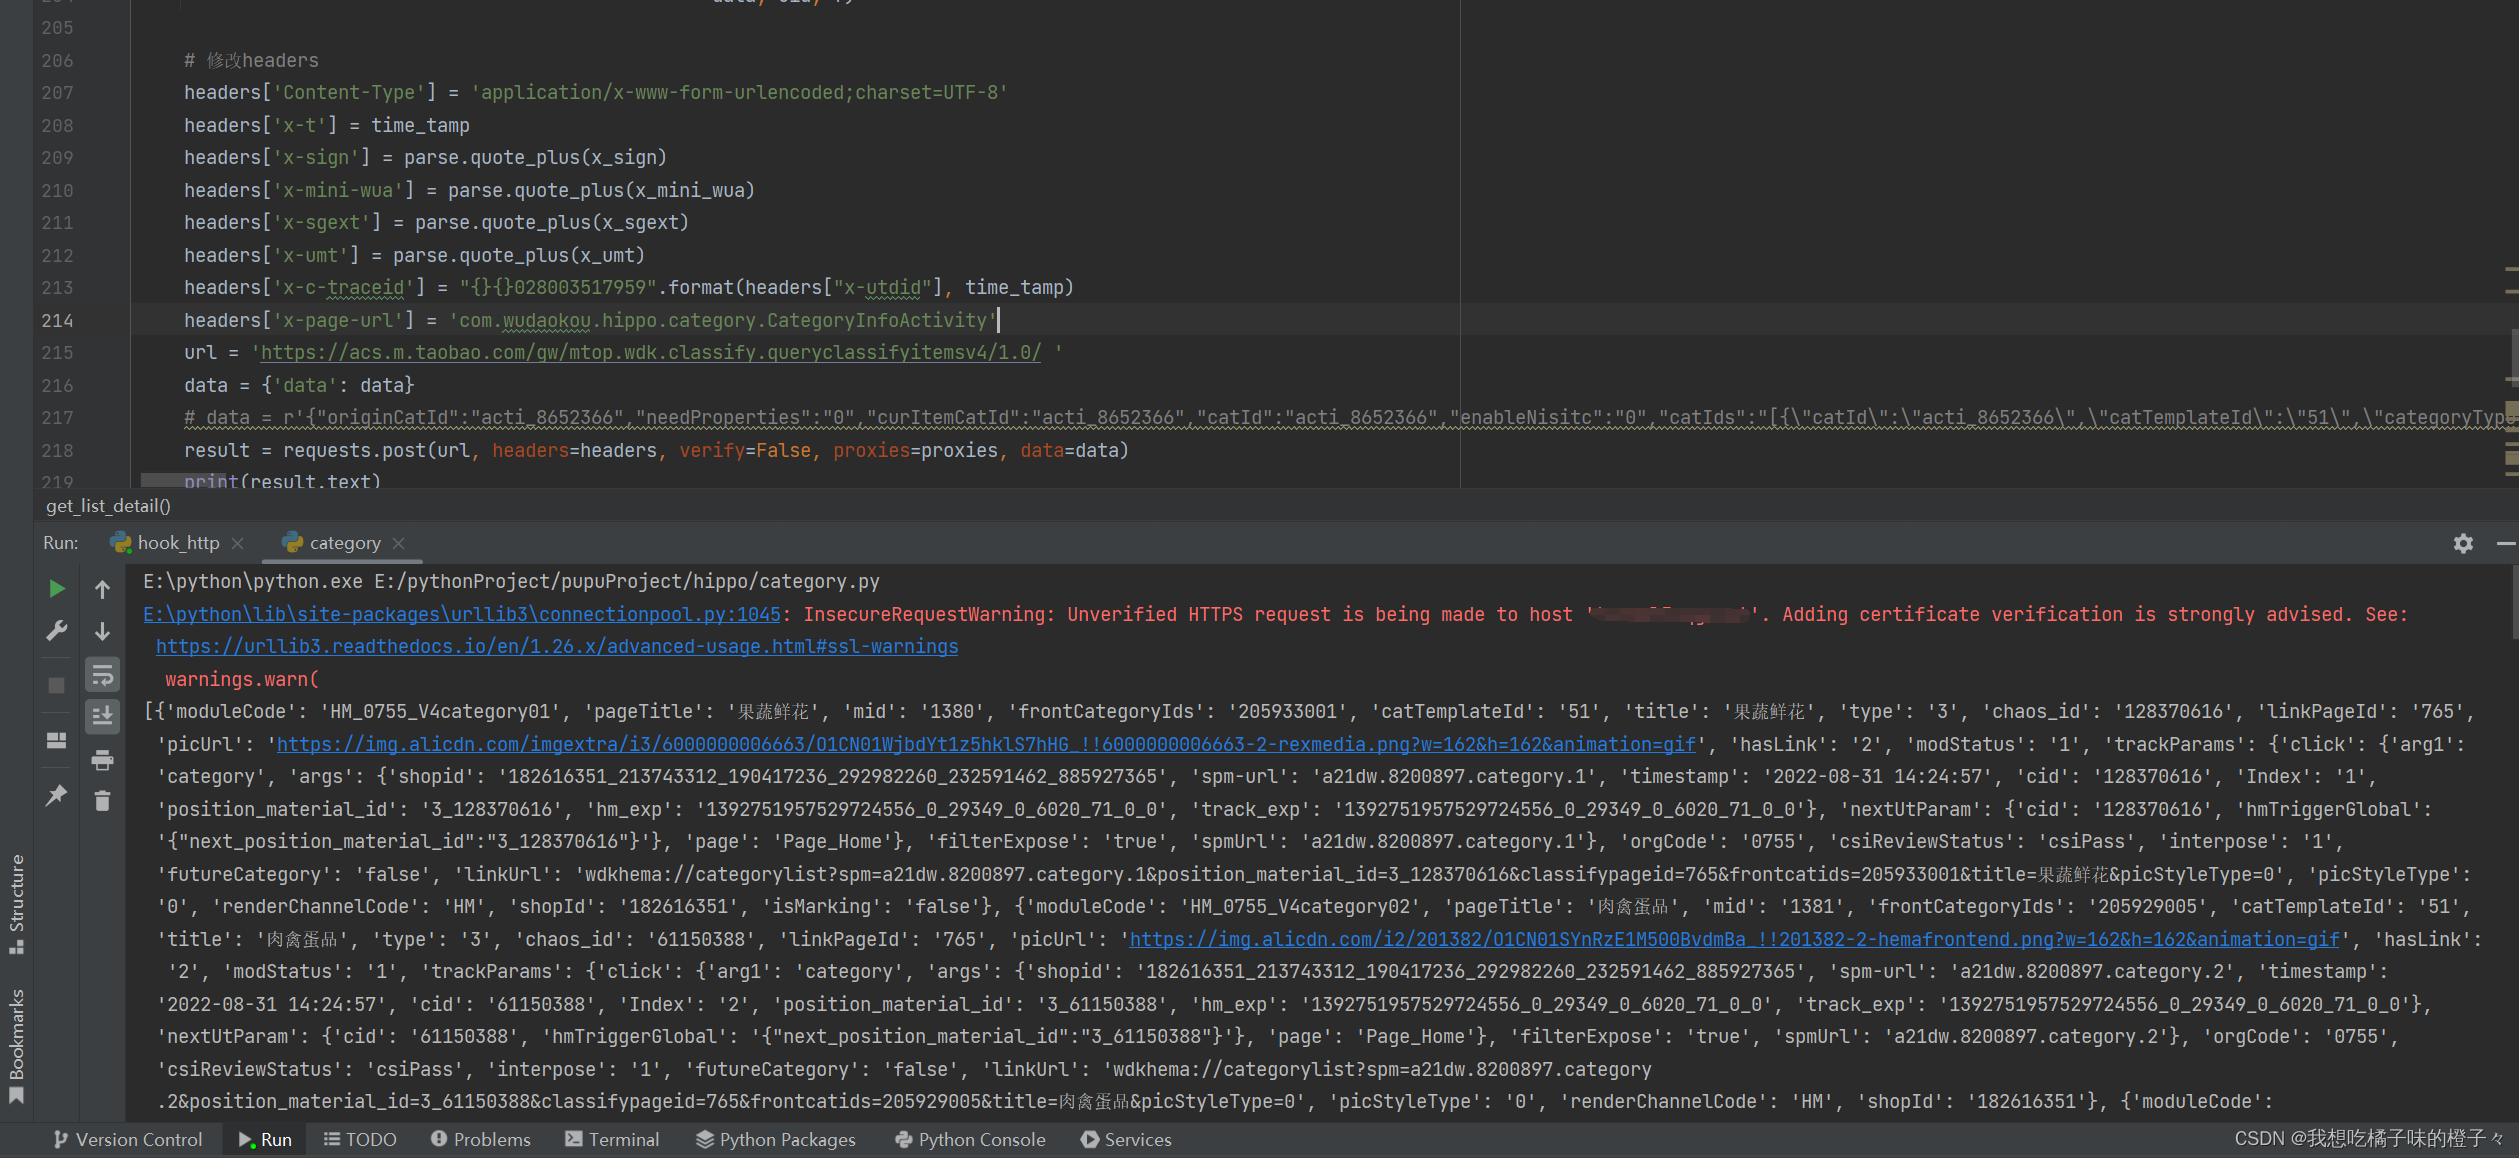
Task: Click the get_list_detail() breadcrumb
Action: point(108,506)
